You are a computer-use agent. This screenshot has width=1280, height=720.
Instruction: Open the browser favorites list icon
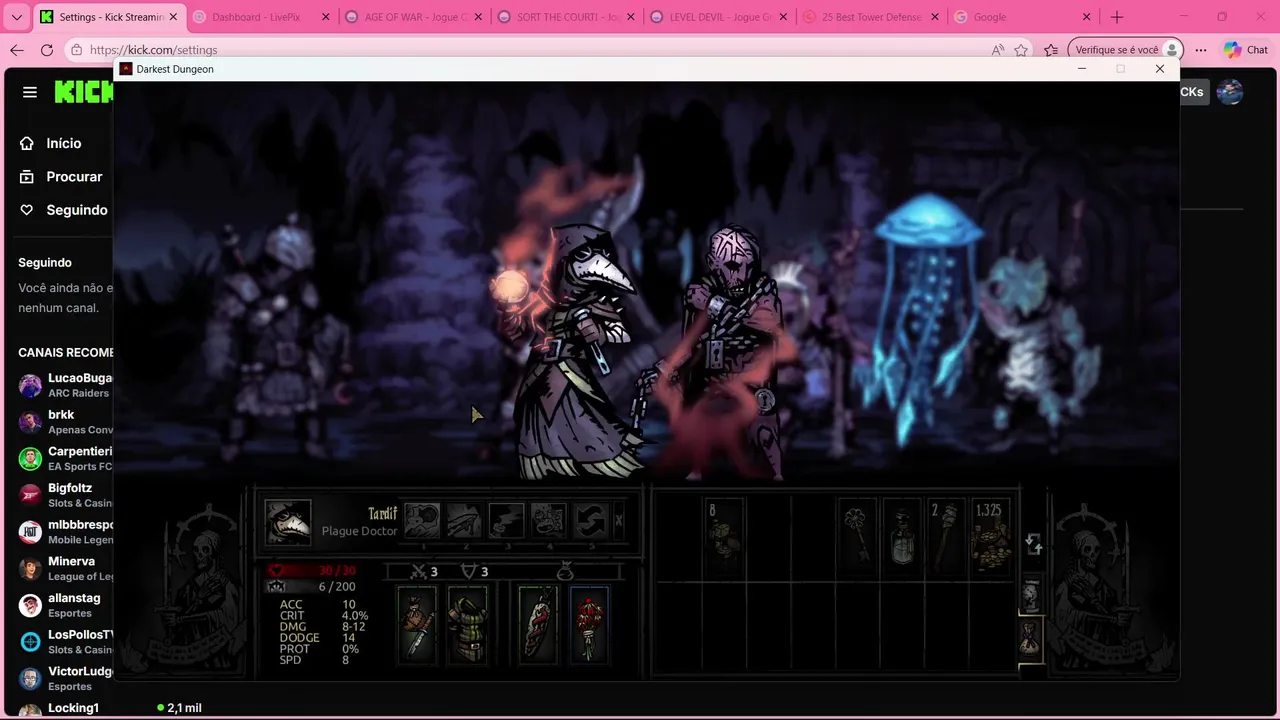point(1051,50)
